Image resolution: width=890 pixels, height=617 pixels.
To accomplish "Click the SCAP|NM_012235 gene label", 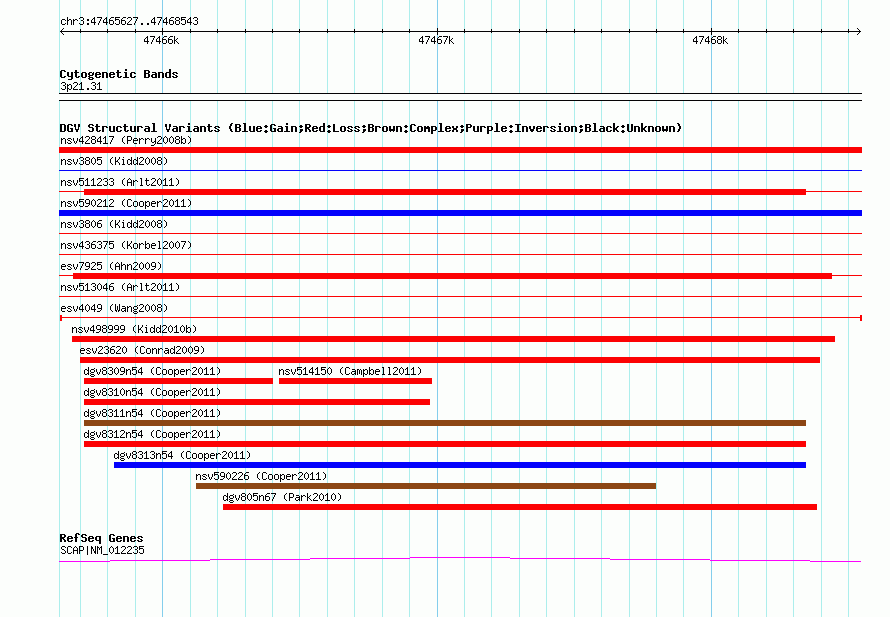I will (x=102, y=550).
